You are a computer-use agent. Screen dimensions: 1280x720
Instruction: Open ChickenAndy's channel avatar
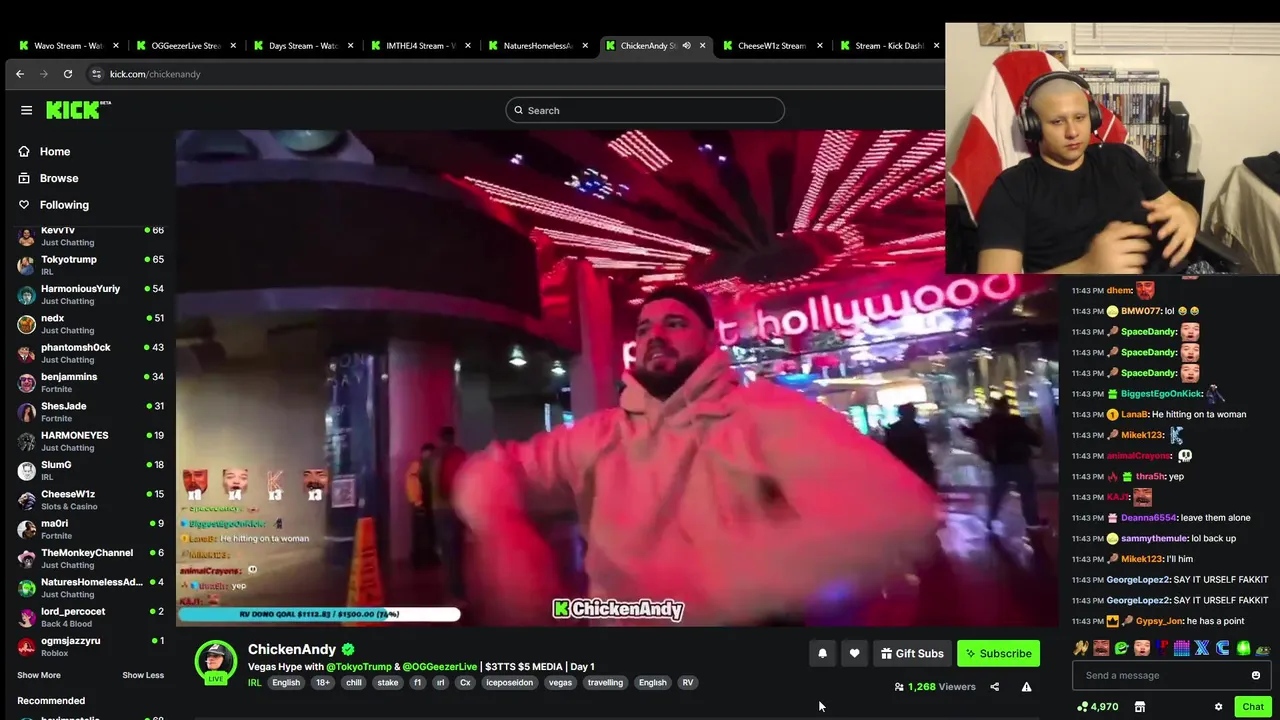[x=215, y=662]
